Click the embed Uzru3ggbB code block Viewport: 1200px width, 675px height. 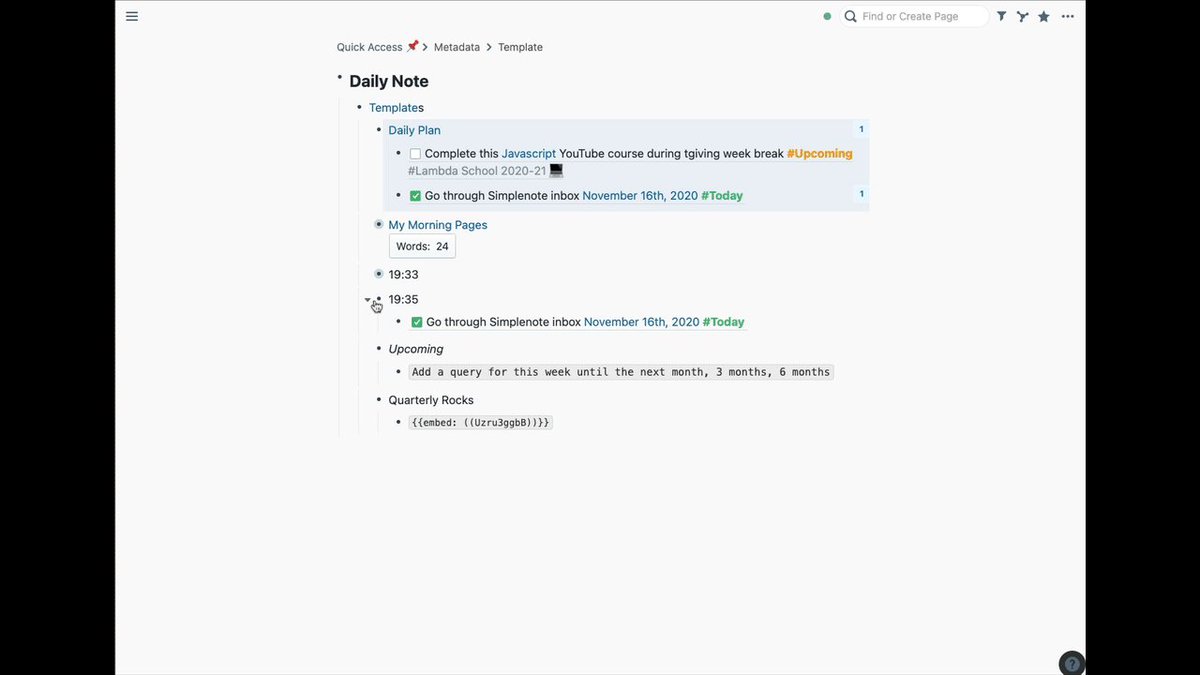[480, 423]
